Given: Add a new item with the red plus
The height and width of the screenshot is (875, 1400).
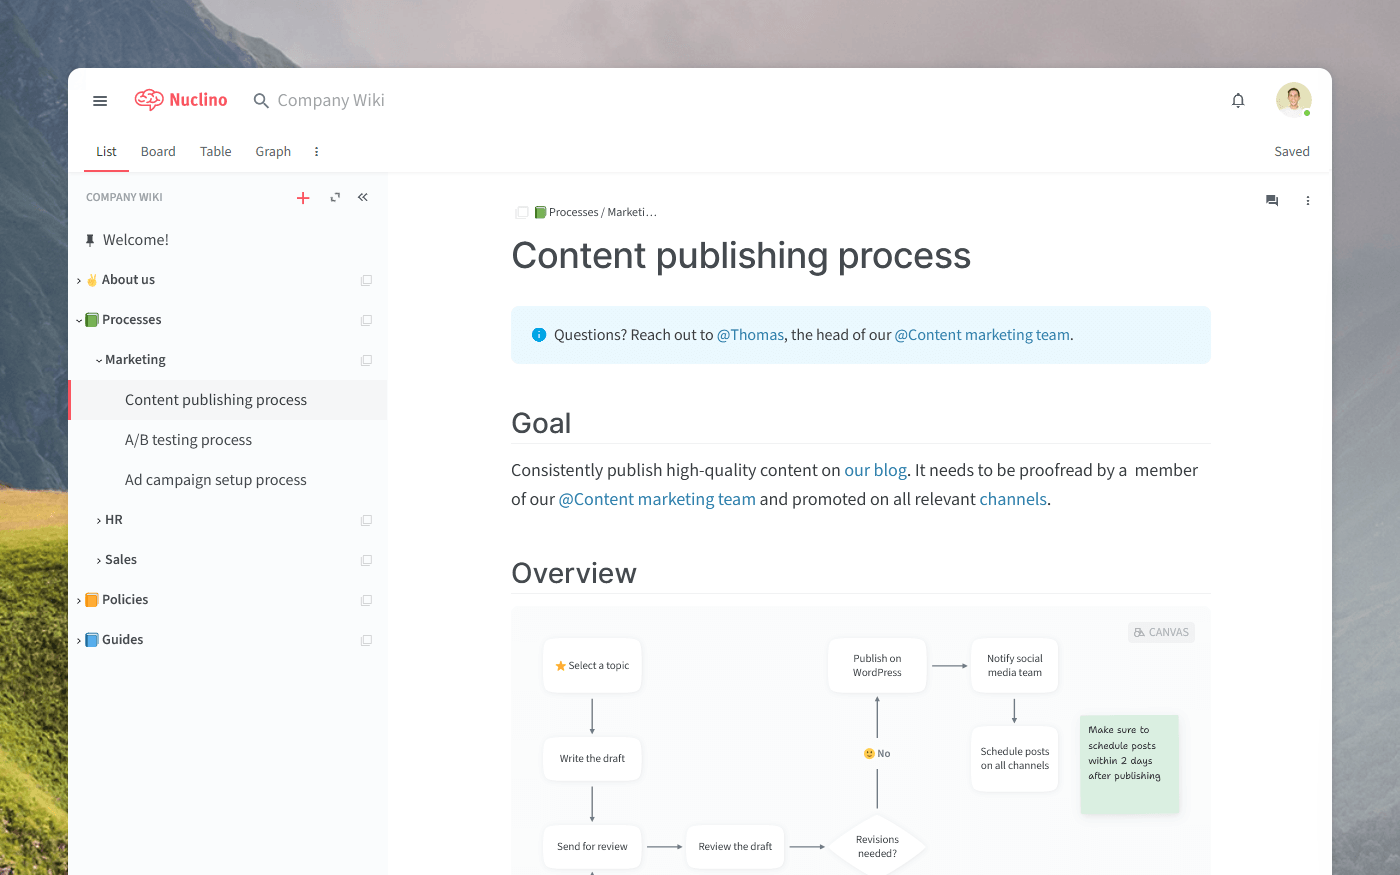Looking at the screenshot, I should (x=303, y=198).
